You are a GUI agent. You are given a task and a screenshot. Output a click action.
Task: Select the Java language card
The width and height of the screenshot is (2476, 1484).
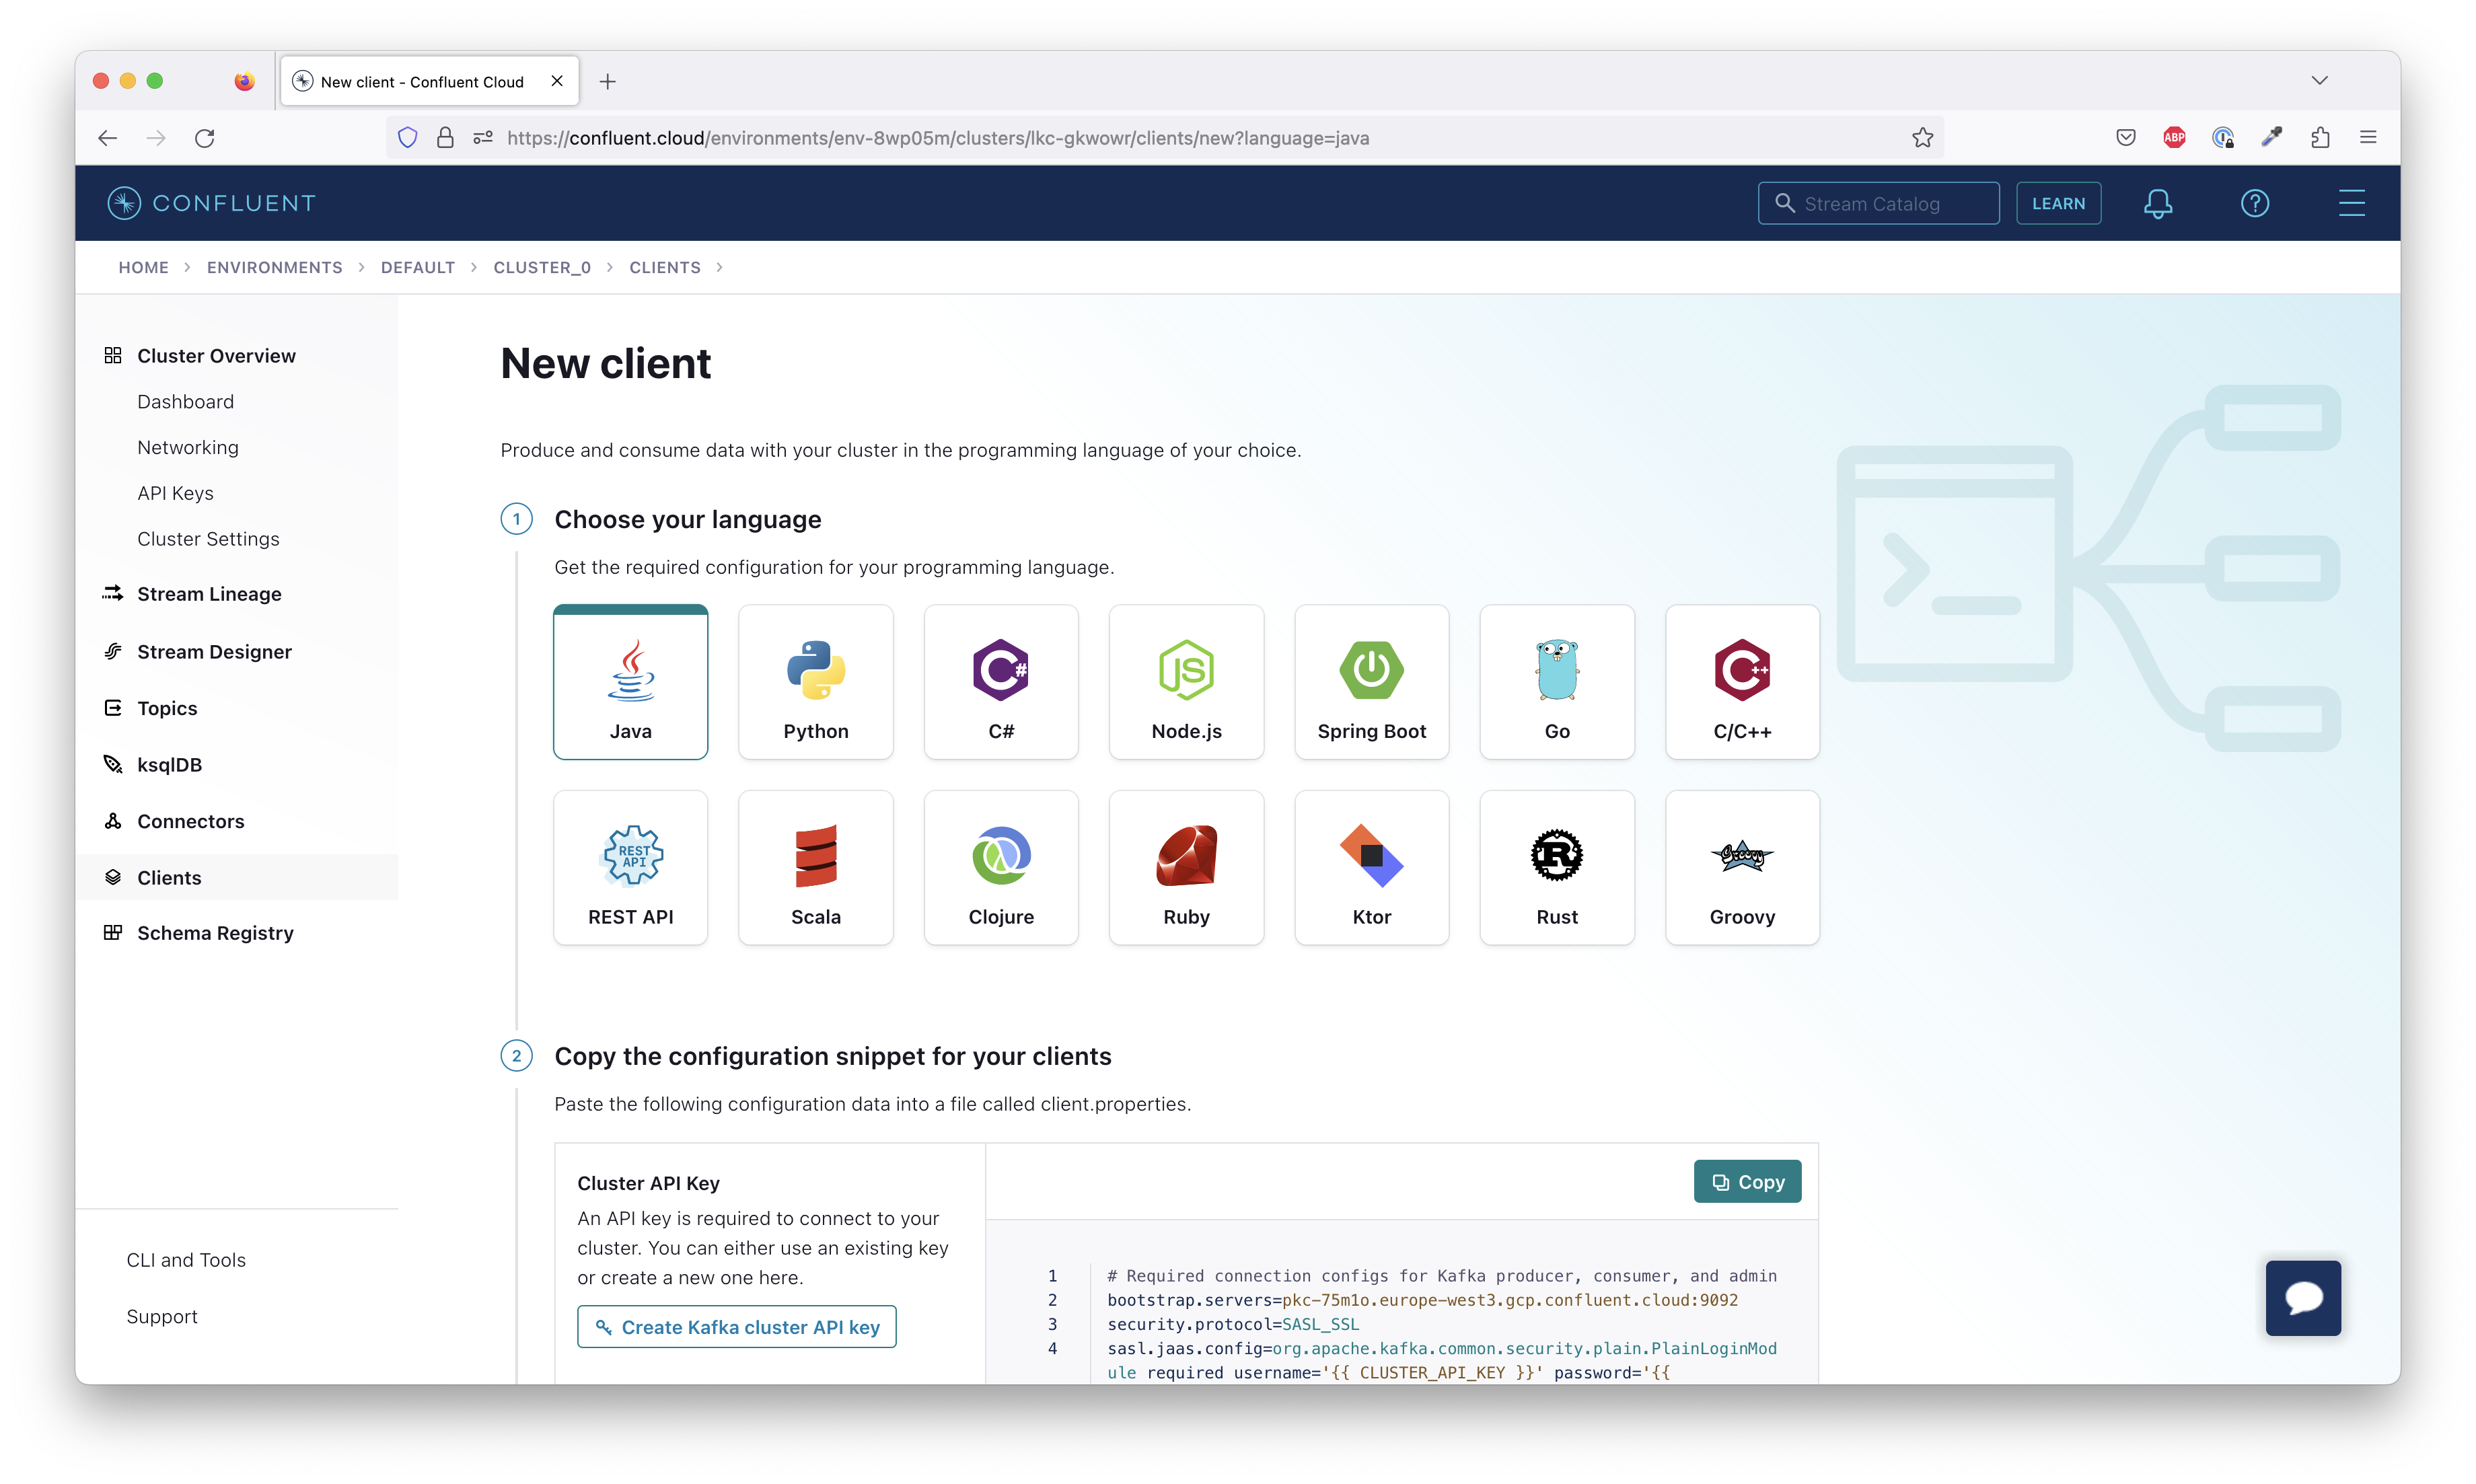(630, 682)
